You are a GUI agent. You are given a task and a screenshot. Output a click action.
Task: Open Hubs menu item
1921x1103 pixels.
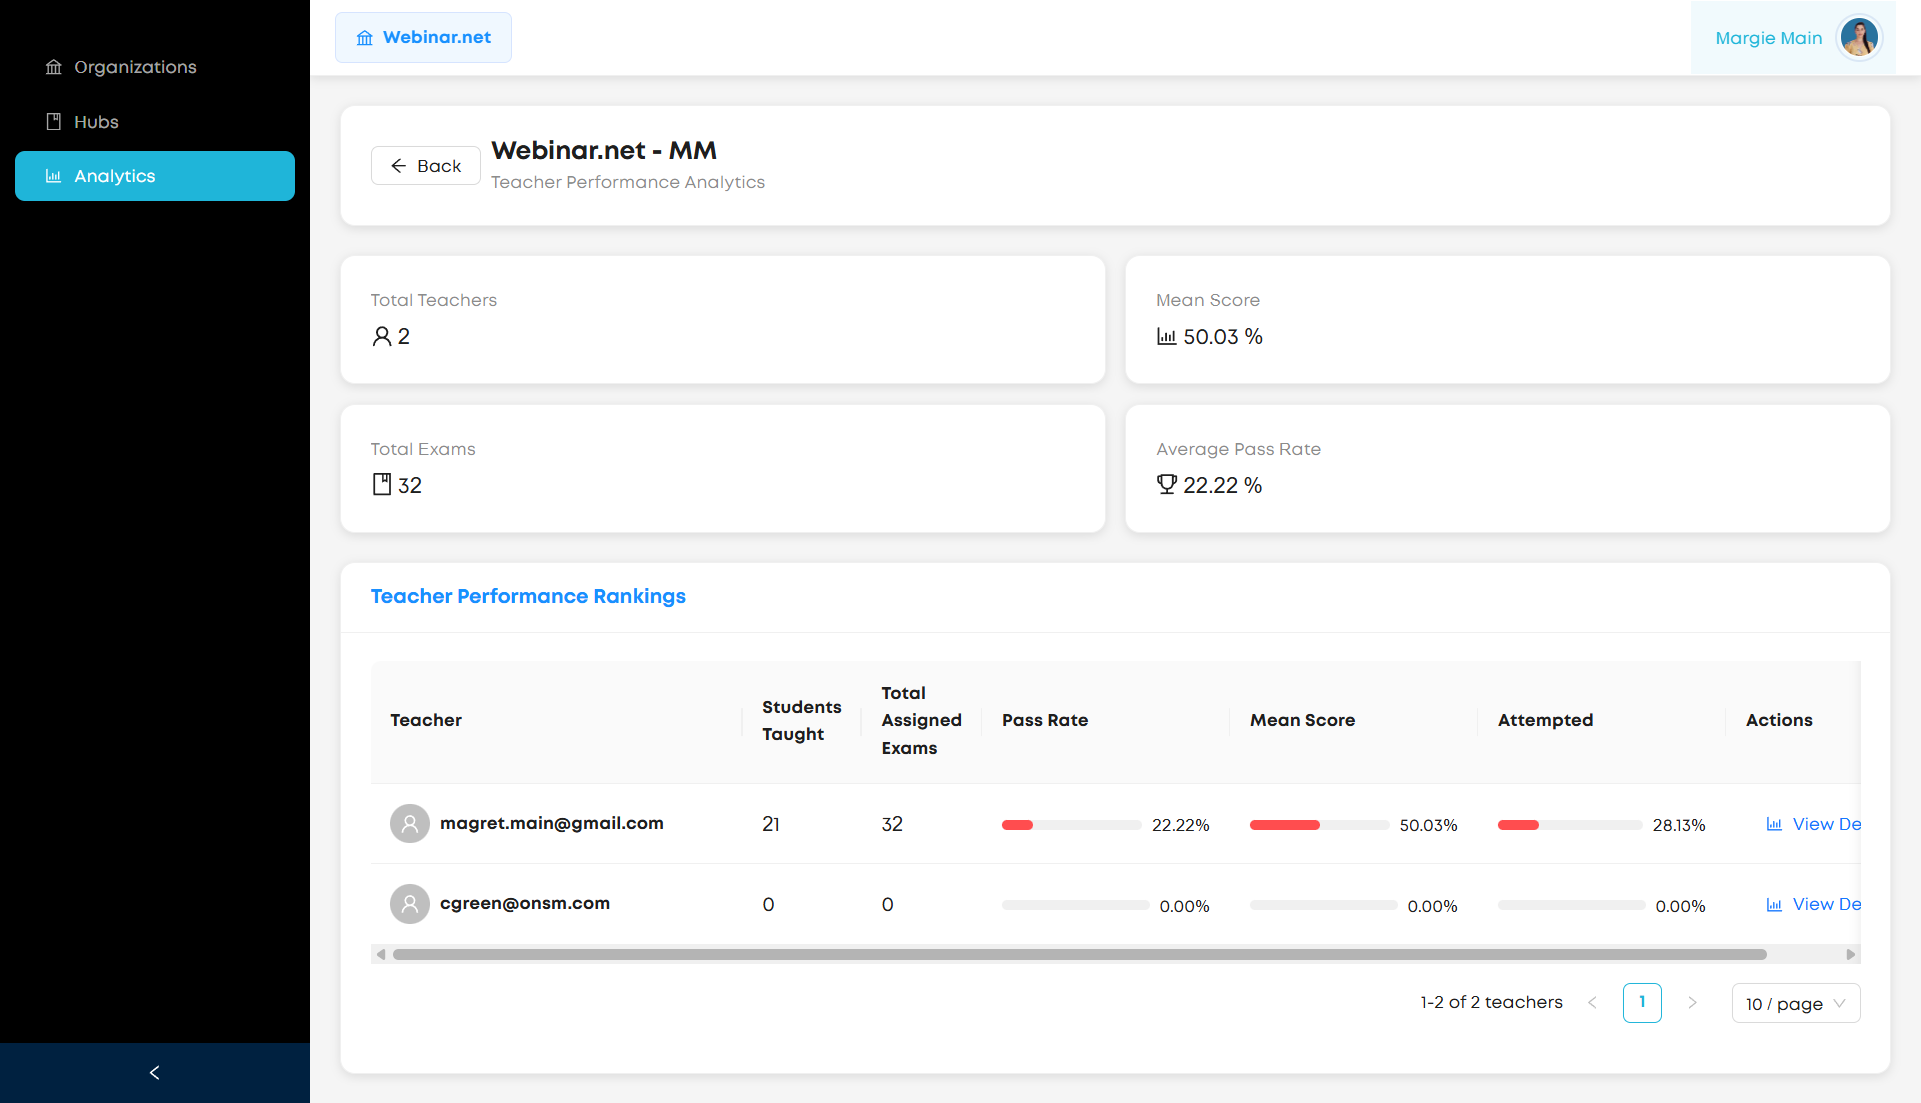tap(96, 122)
